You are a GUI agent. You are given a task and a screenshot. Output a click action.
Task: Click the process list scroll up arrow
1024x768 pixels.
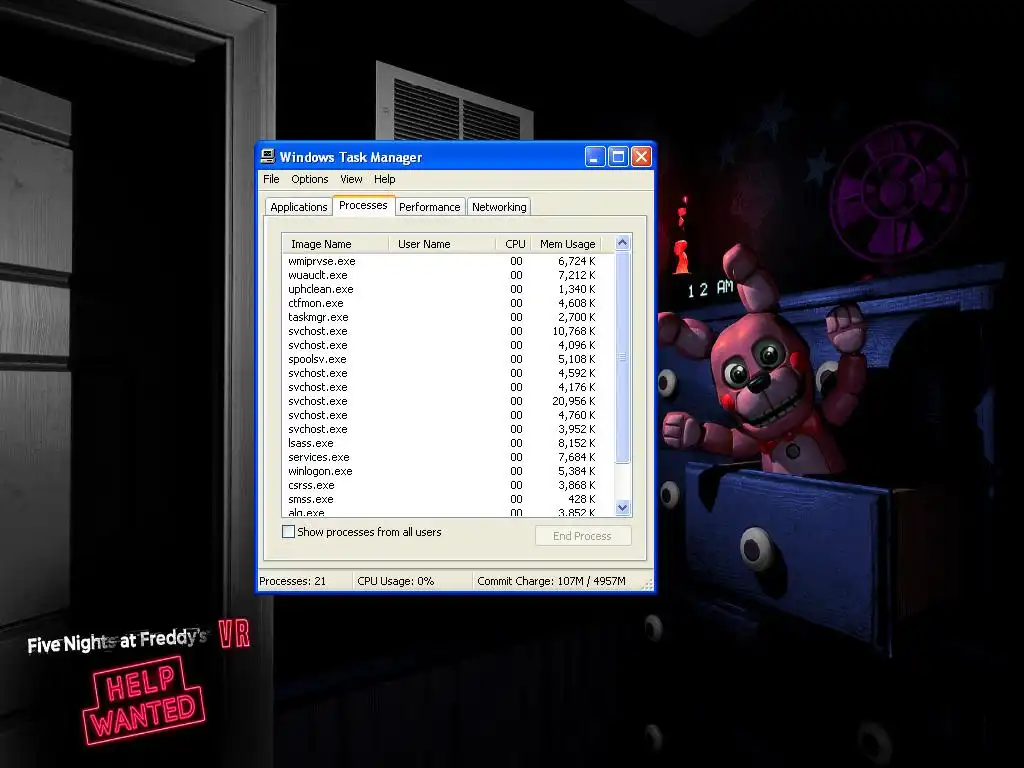tap(622, 243)
